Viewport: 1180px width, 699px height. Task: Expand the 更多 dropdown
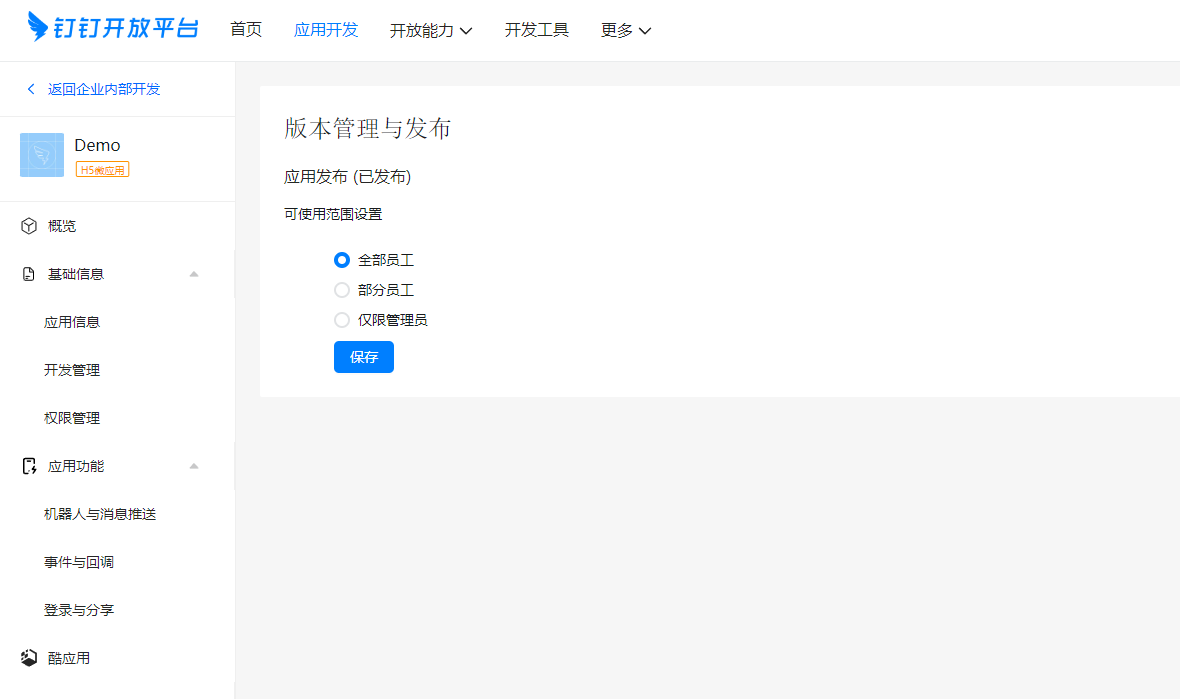click(x=625, y=30)
